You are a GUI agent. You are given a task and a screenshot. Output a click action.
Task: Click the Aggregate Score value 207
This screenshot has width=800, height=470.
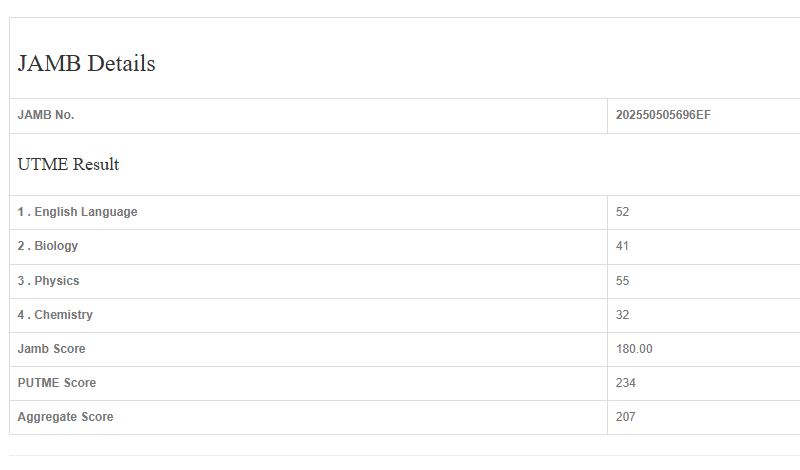626,417
